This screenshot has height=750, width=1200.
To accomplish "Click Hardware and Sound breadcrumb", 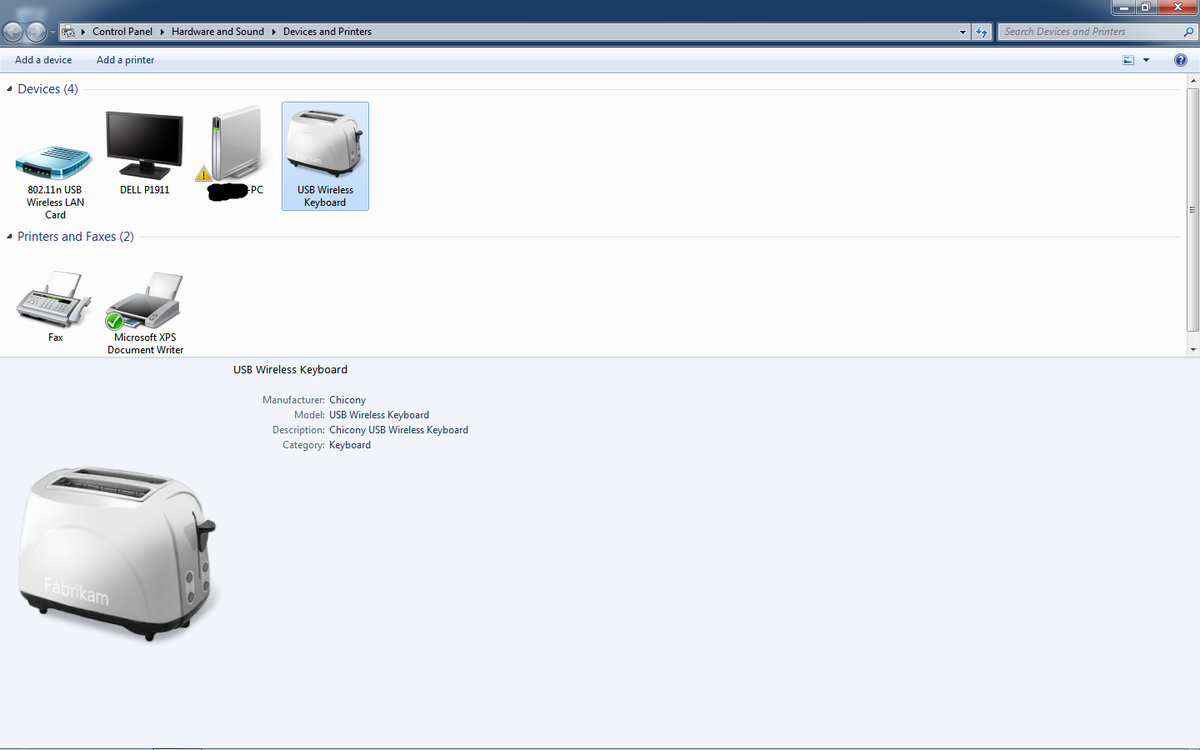I will pyautogui.click(x=217, y=32).
